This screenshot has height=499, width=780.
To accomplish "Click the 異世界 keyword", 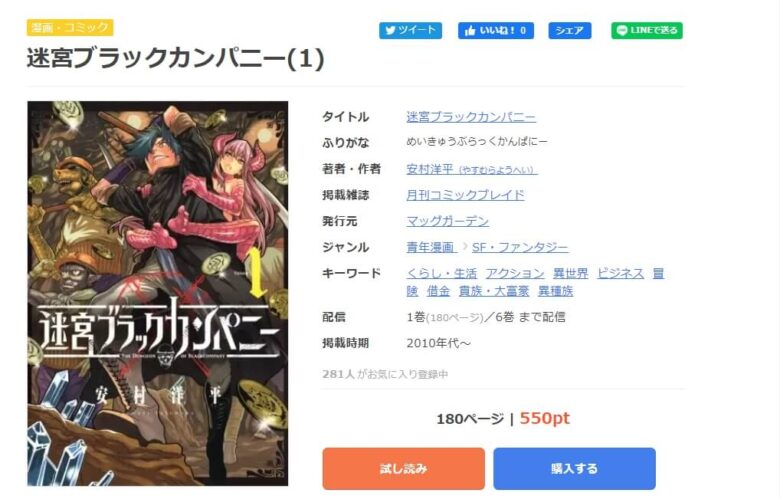I will [x=571, y=273].
